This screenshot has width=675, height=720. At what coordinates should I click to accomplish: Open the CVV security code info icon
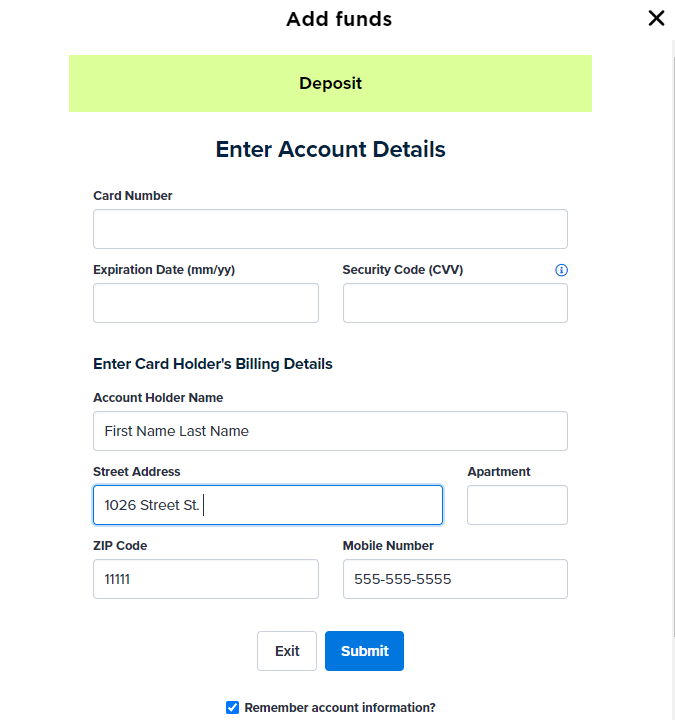click(x=561, y=270)
